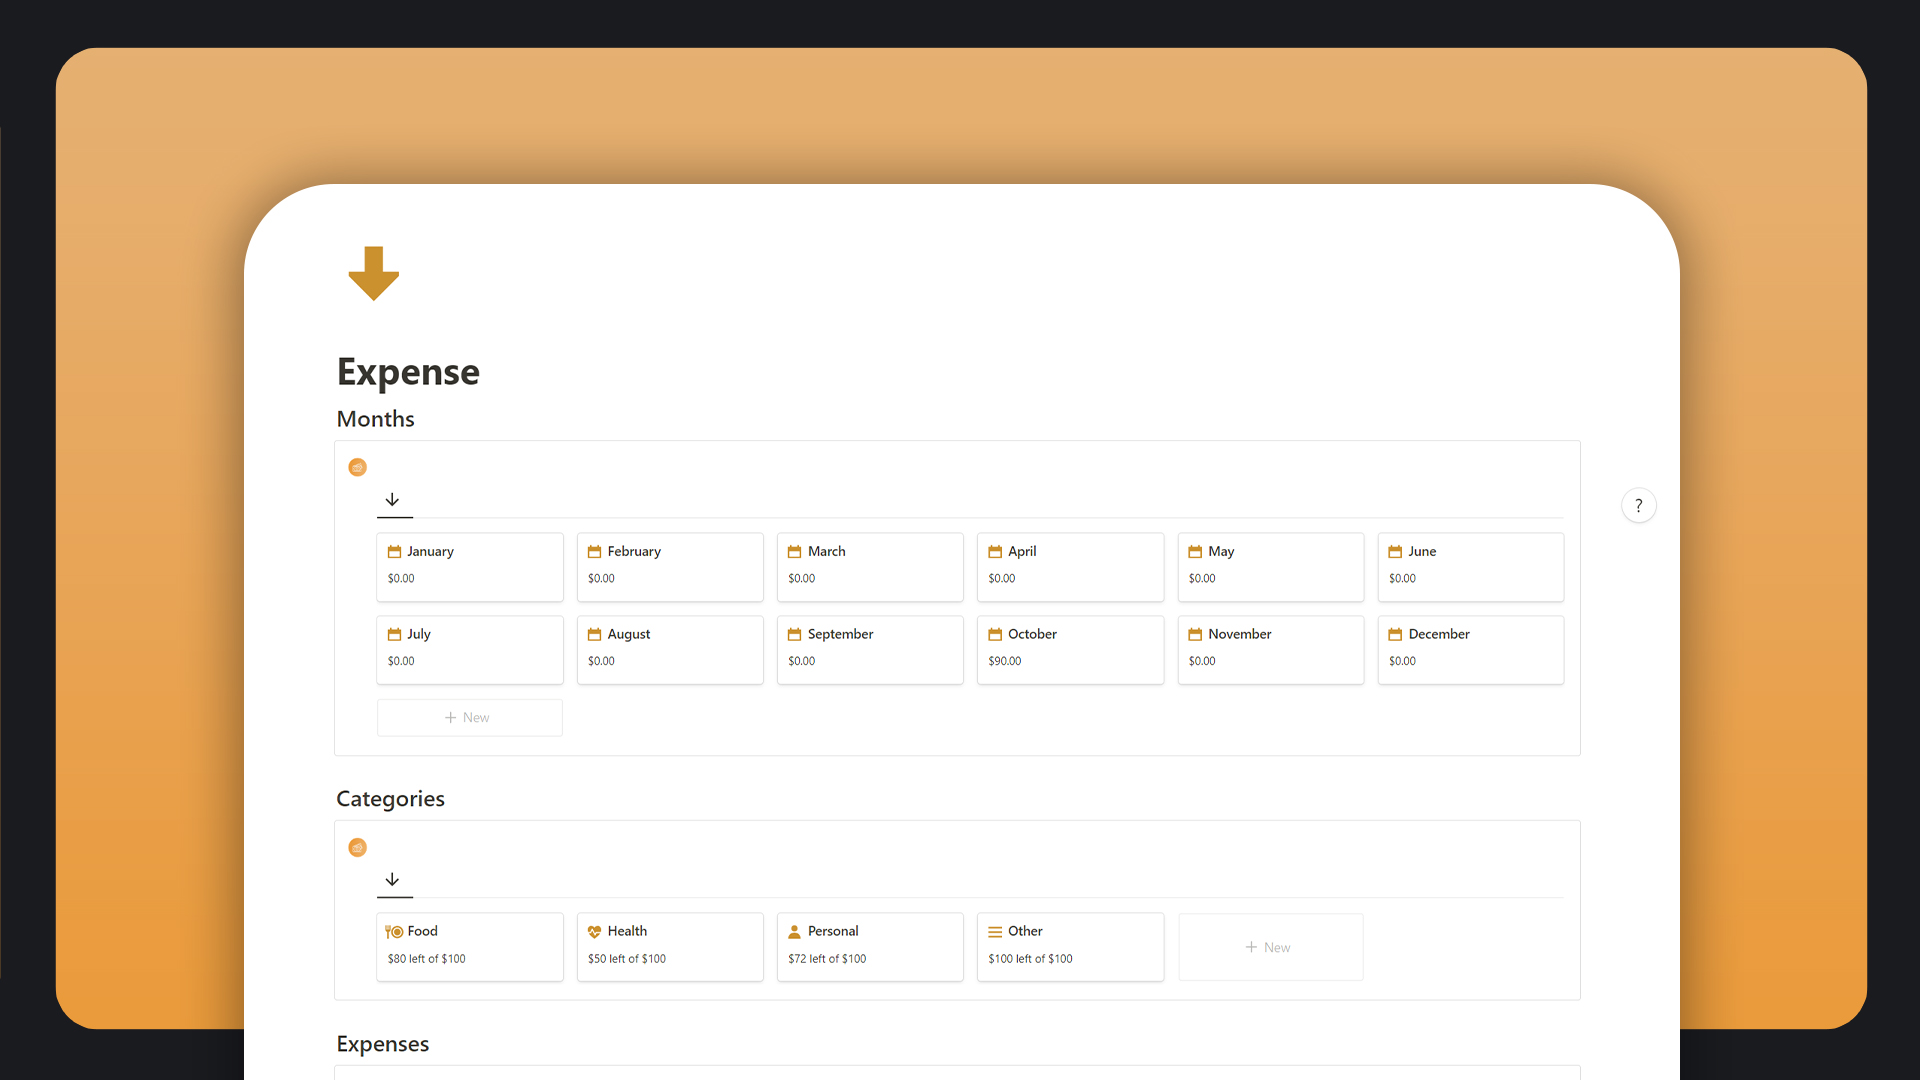Select the down-arrow view tab in Months
1920x1080 pixels.
pyautogui.click(x=393, y=500)
